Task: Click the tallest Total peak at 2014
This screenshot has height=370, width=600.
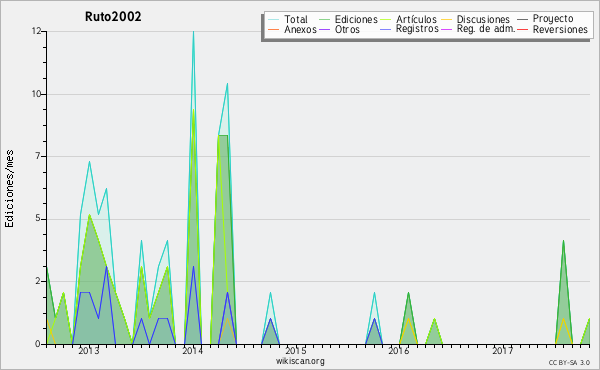Action: click(193, 32)
